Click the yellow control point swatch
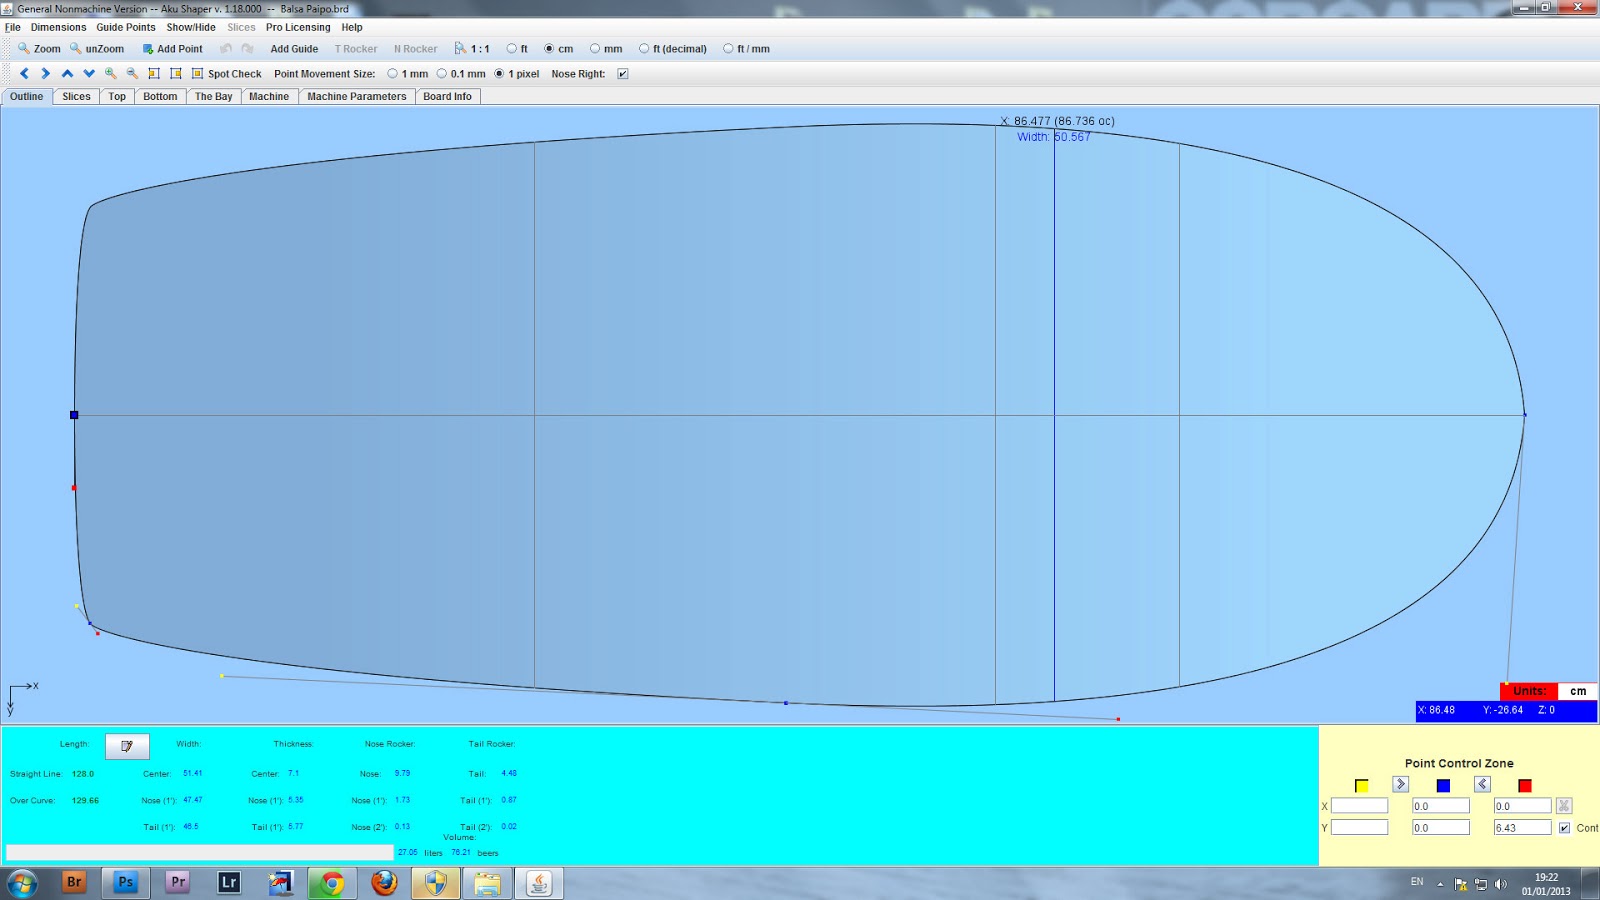The height and width of the screenshot is (900, 1600). tap(1361, 786)
